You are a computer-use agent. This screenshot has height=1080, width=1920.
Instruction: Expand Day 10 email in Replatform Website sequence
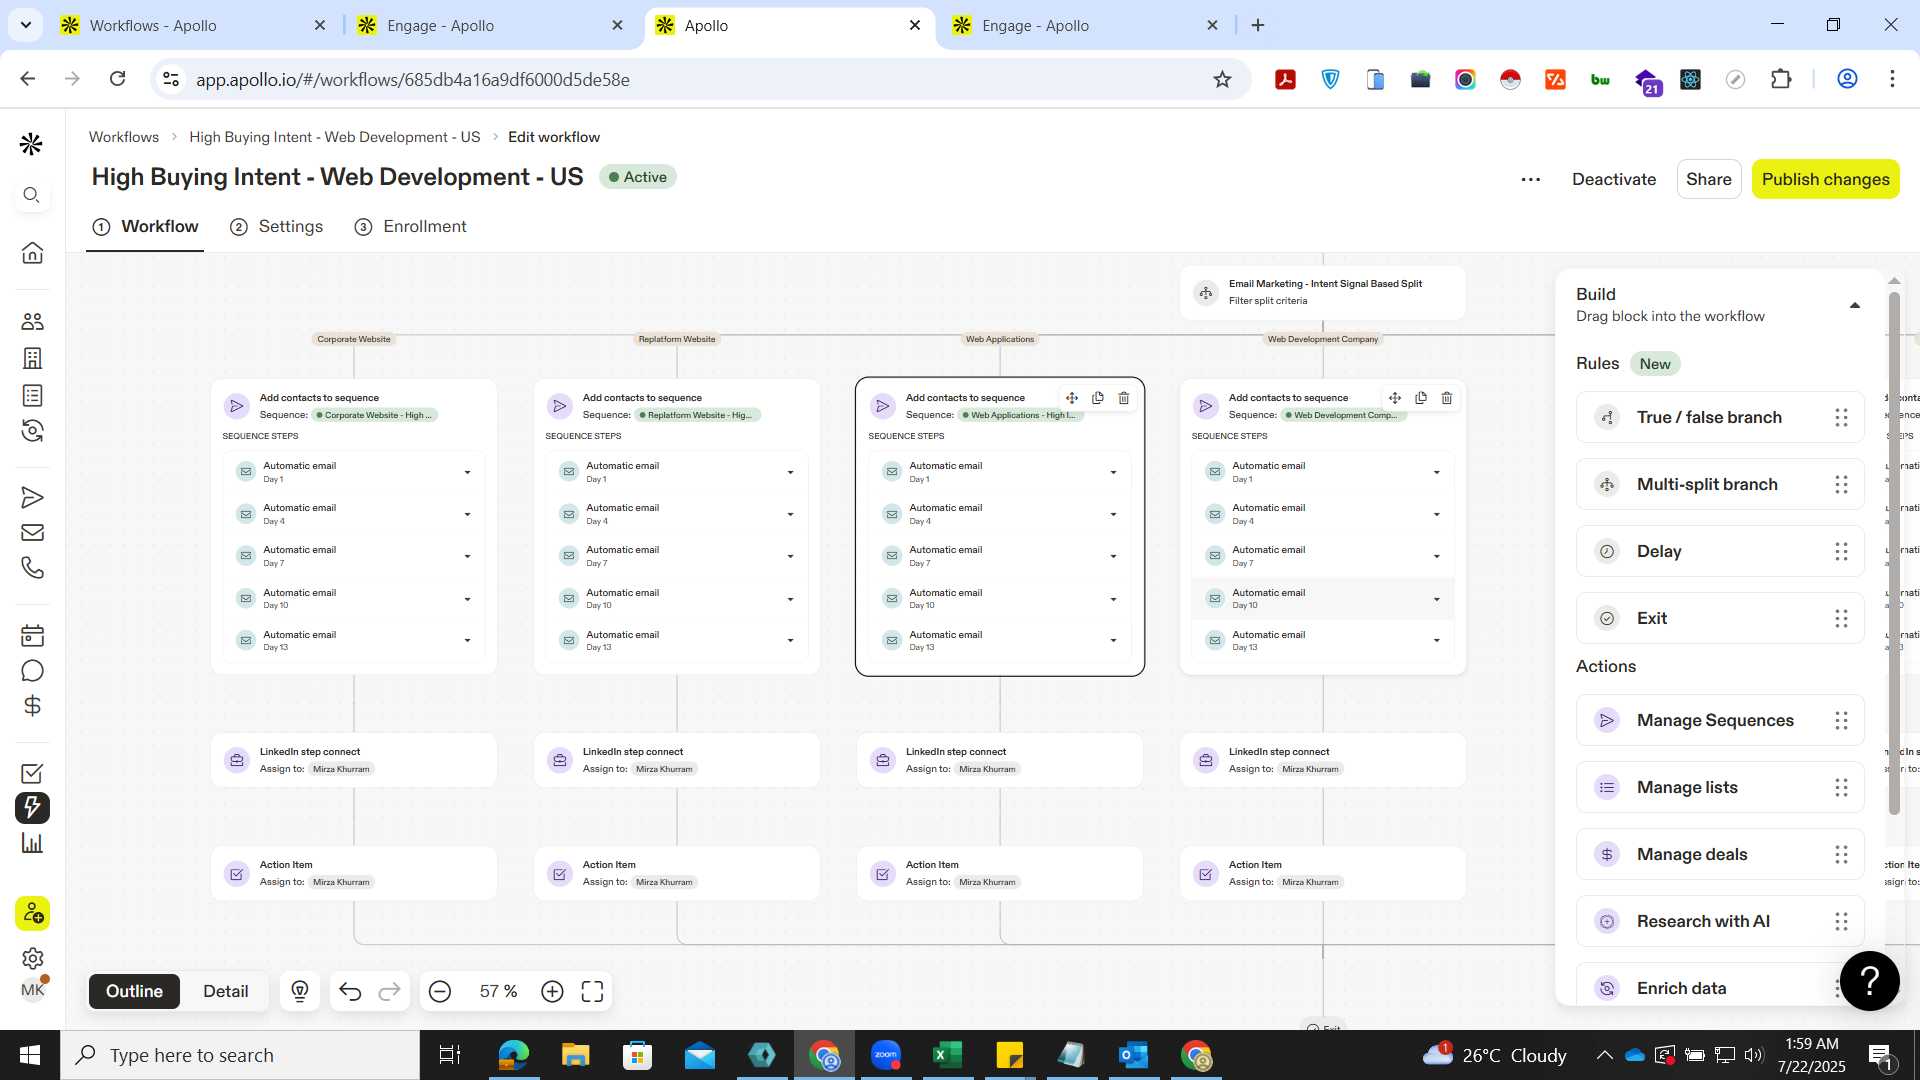(790, 599)
